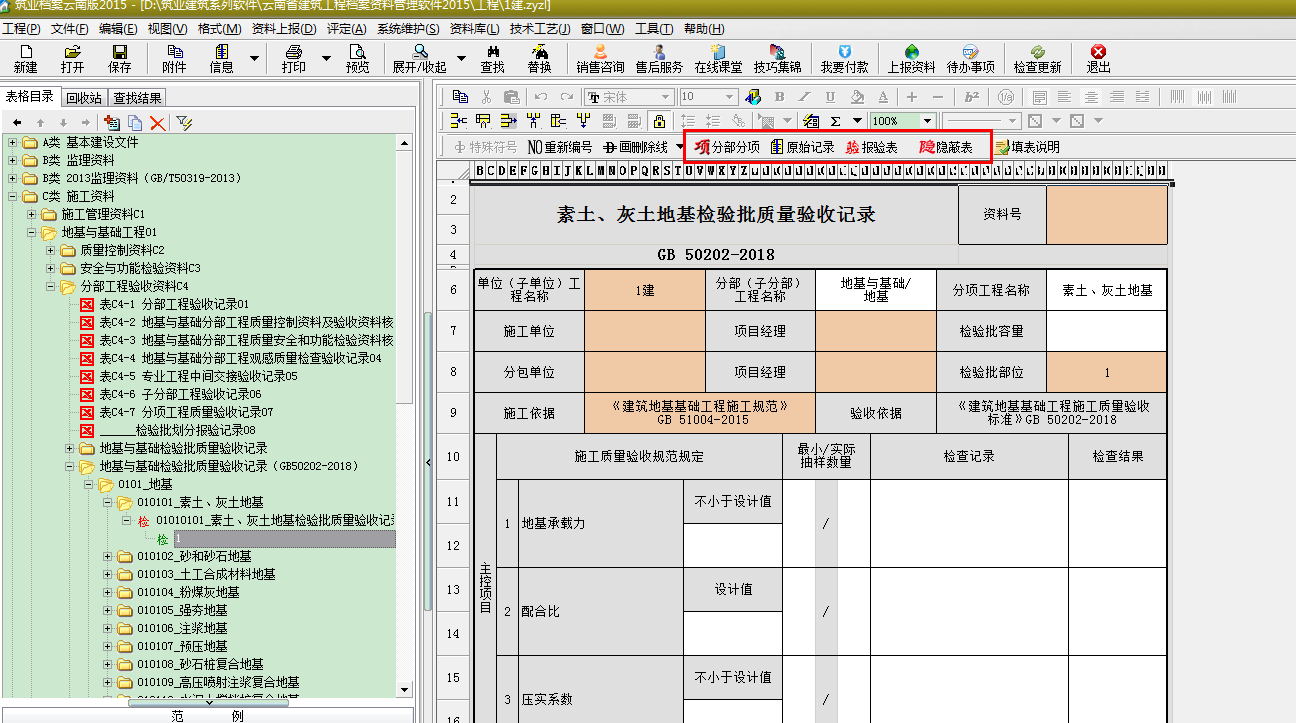Collapse the C类 施工资料 tree node
1296x723 pixels.
click(13, 197)
